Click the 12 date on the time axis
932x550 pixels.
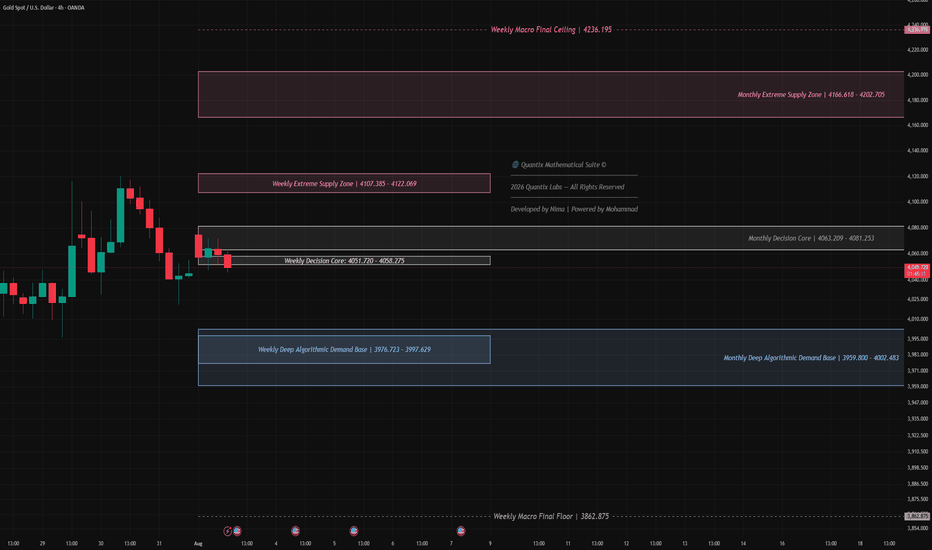click(626, 543)
